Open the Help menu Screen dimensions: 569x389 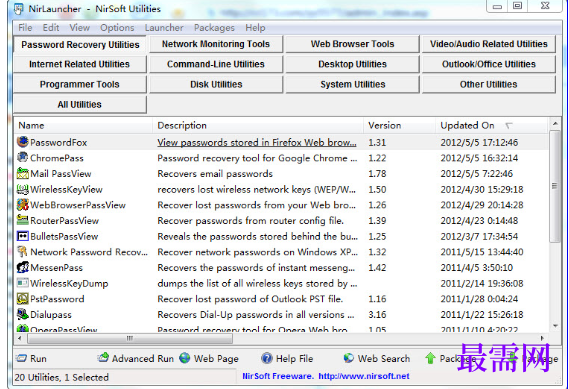(x=255, y=28)
